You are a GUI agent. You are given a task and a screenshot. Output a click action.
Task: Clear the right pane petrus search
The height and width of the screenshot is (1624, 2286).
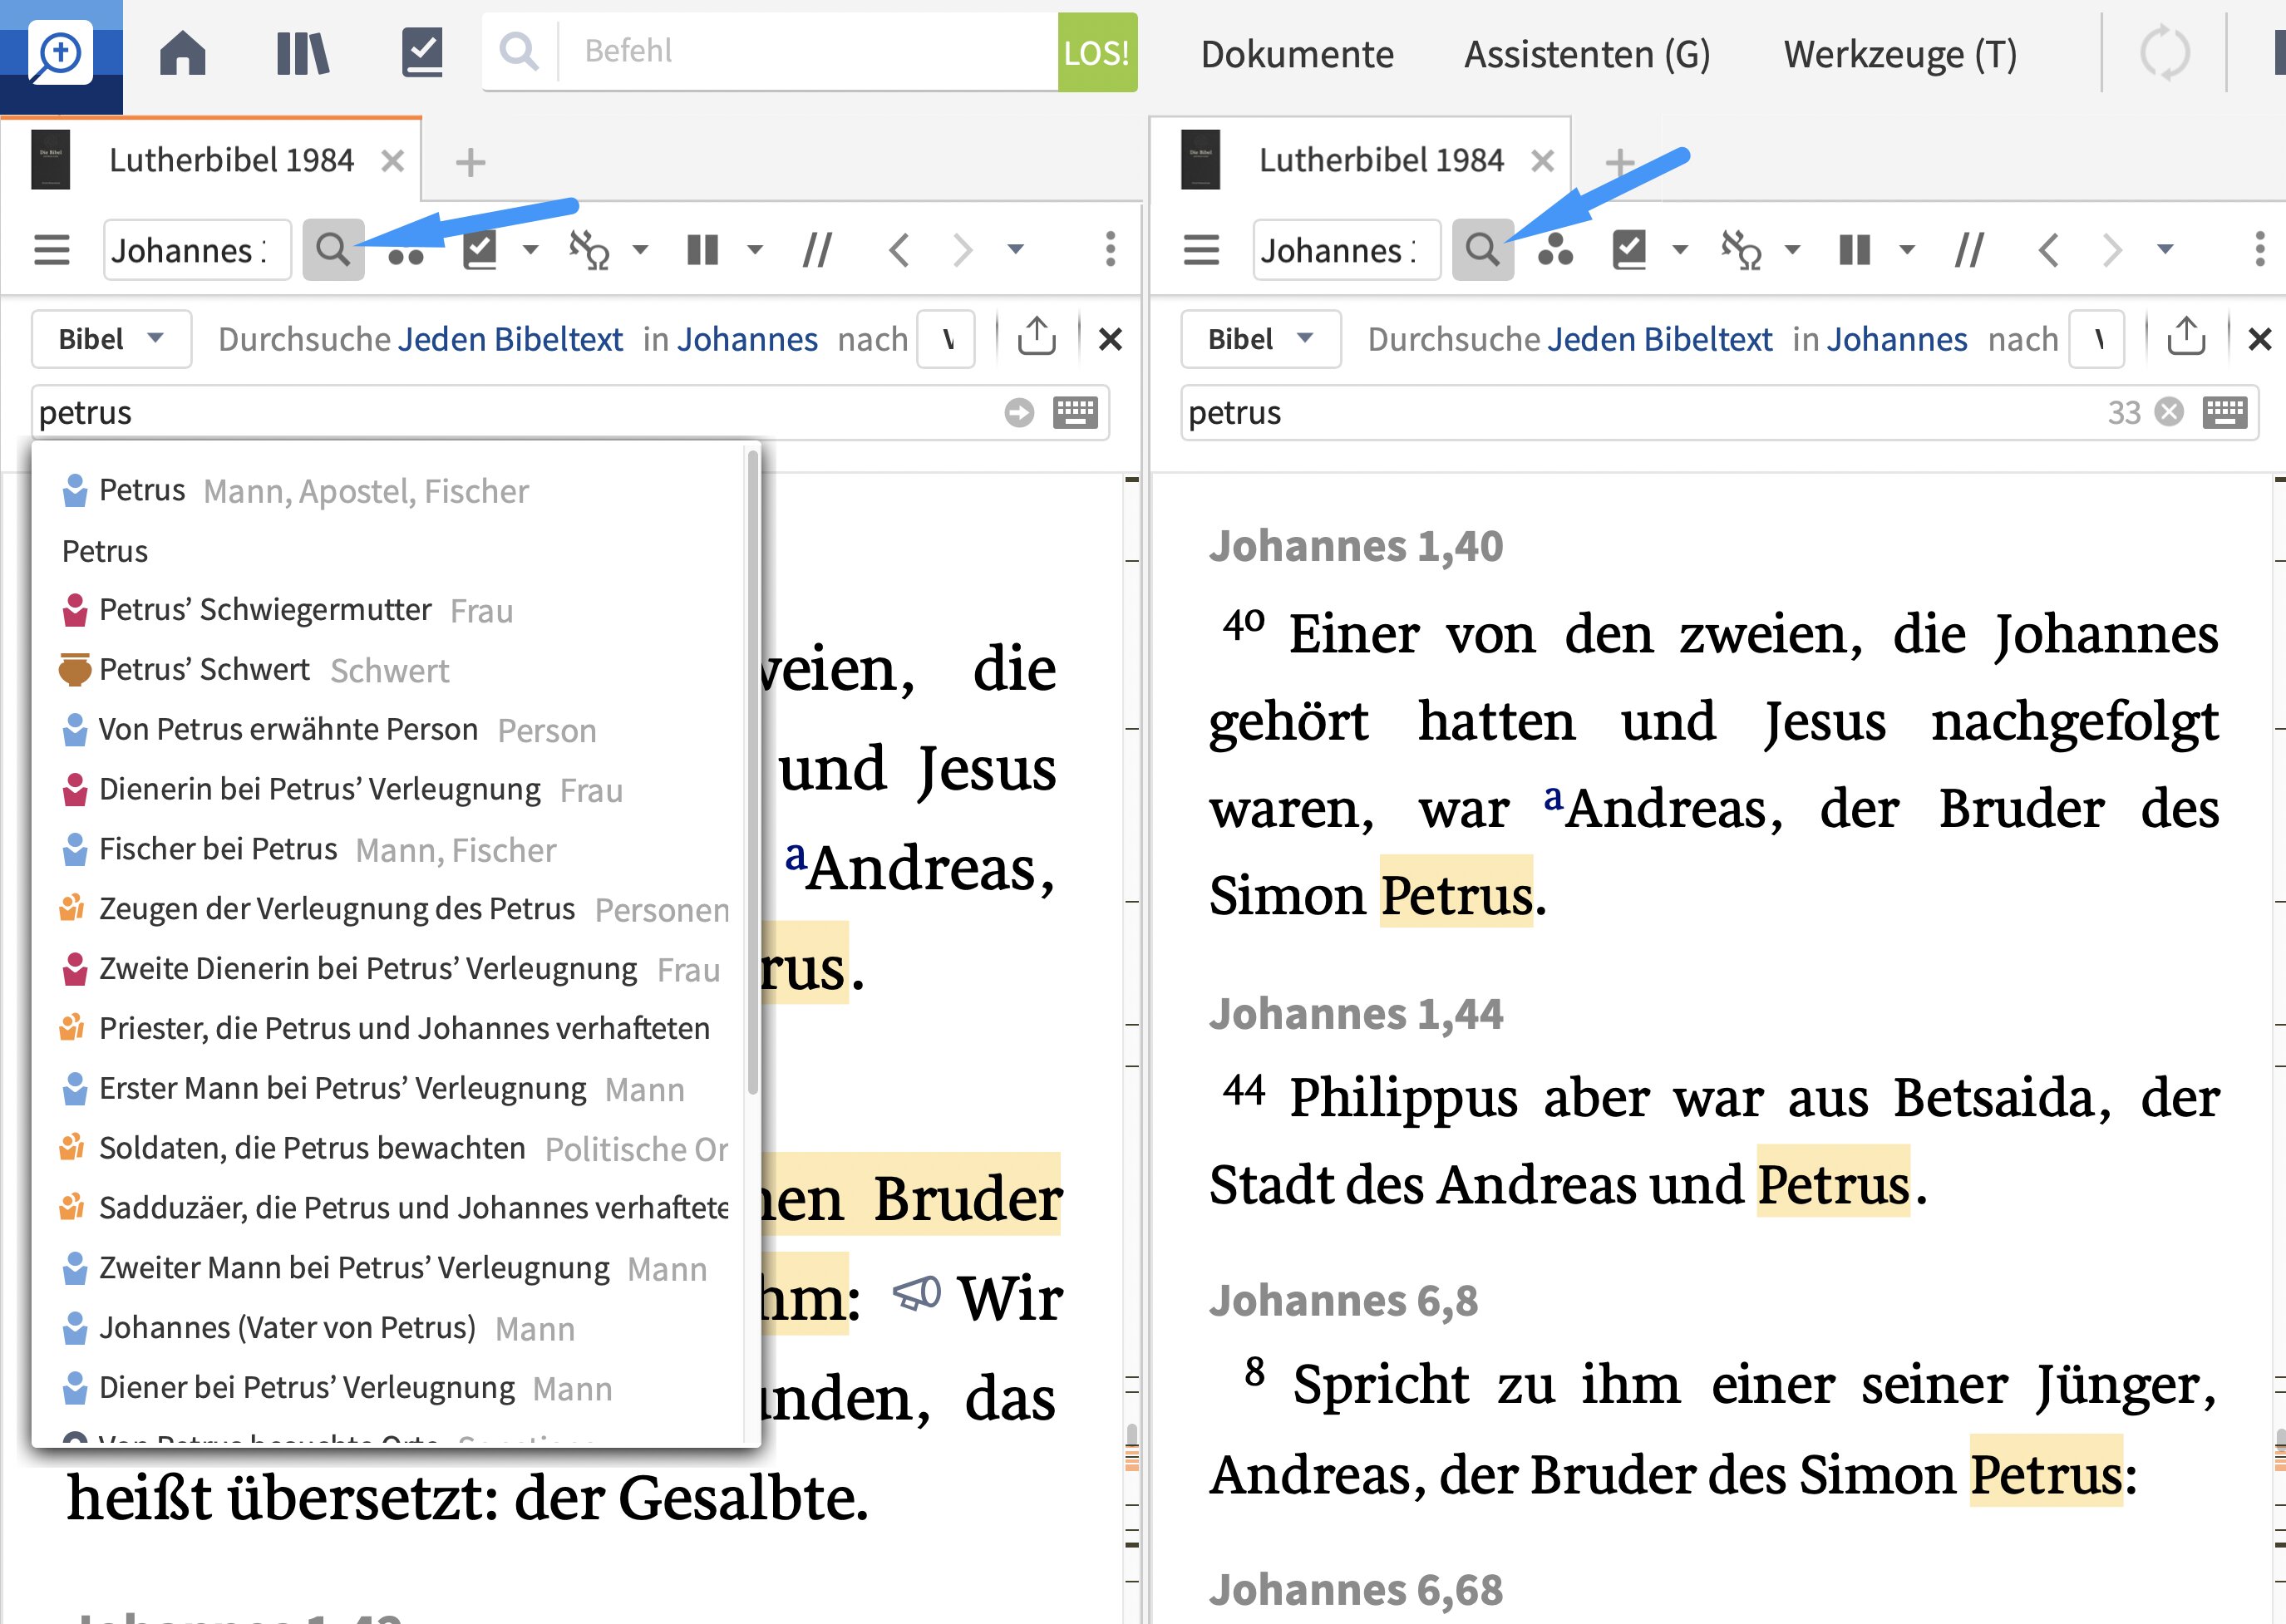point(2169,412)
